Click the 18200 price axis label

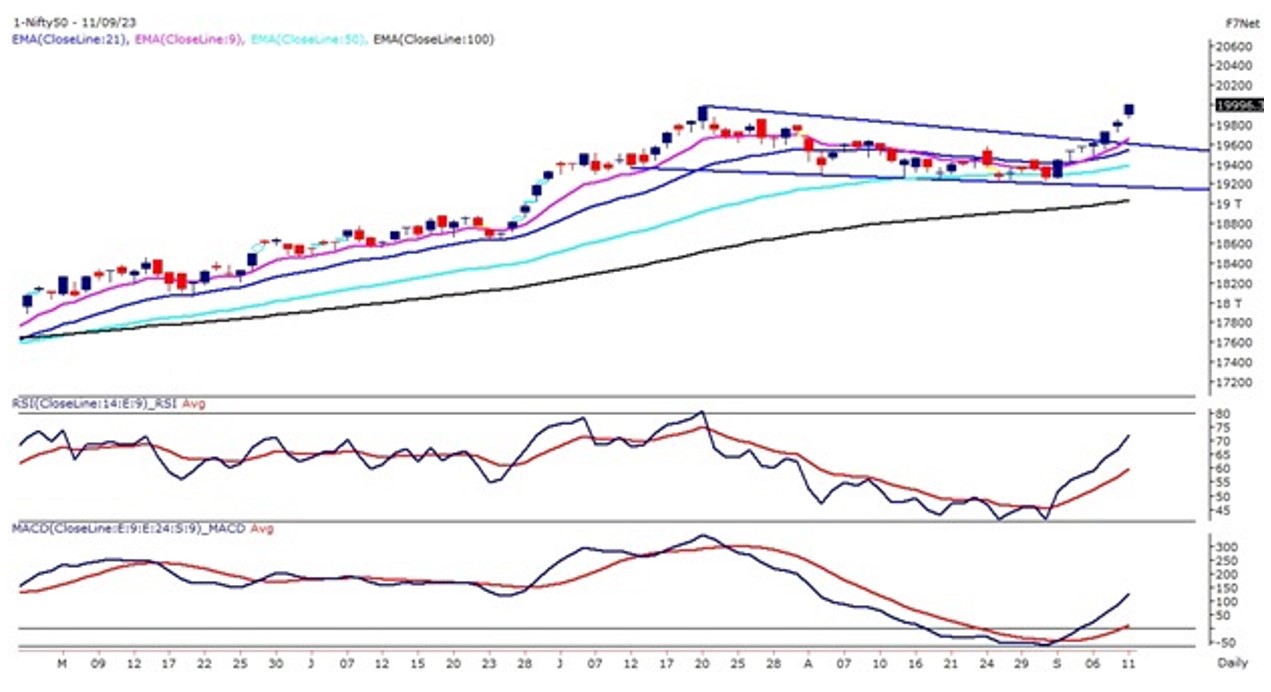(x=1234, y=284)
